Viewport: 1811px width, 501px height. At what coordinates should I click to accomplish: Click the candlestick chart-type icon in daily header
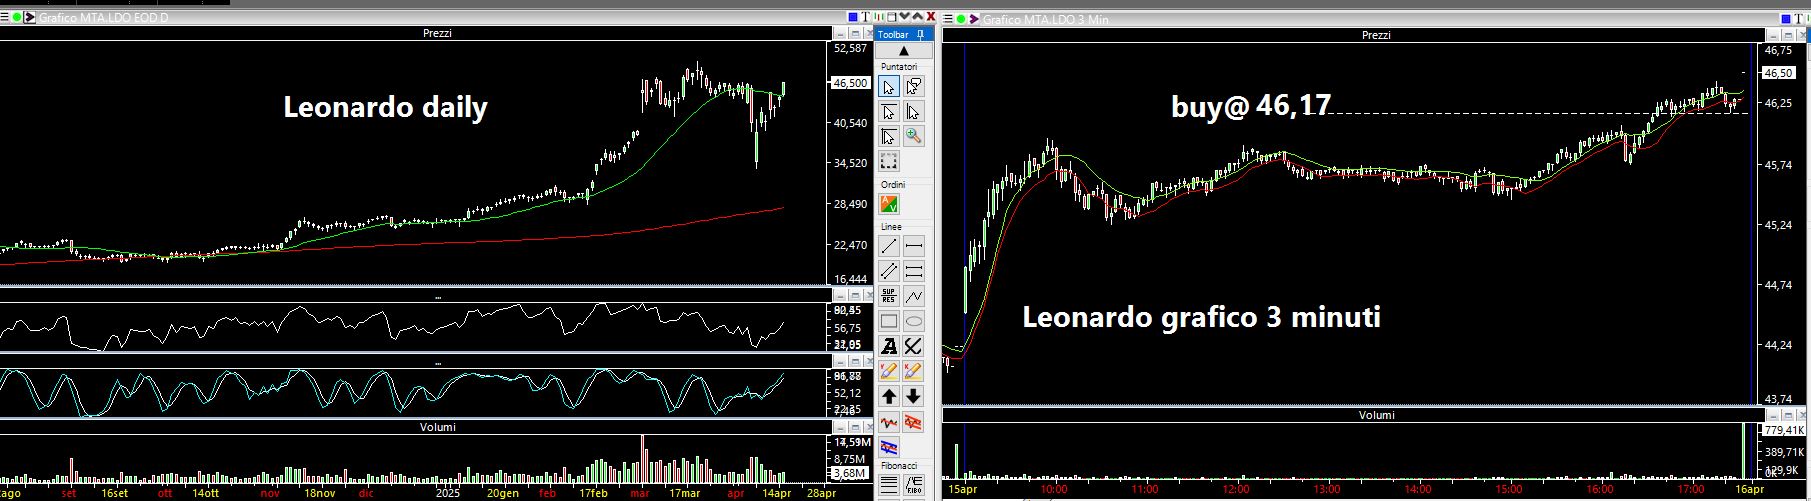coord(879,17)
